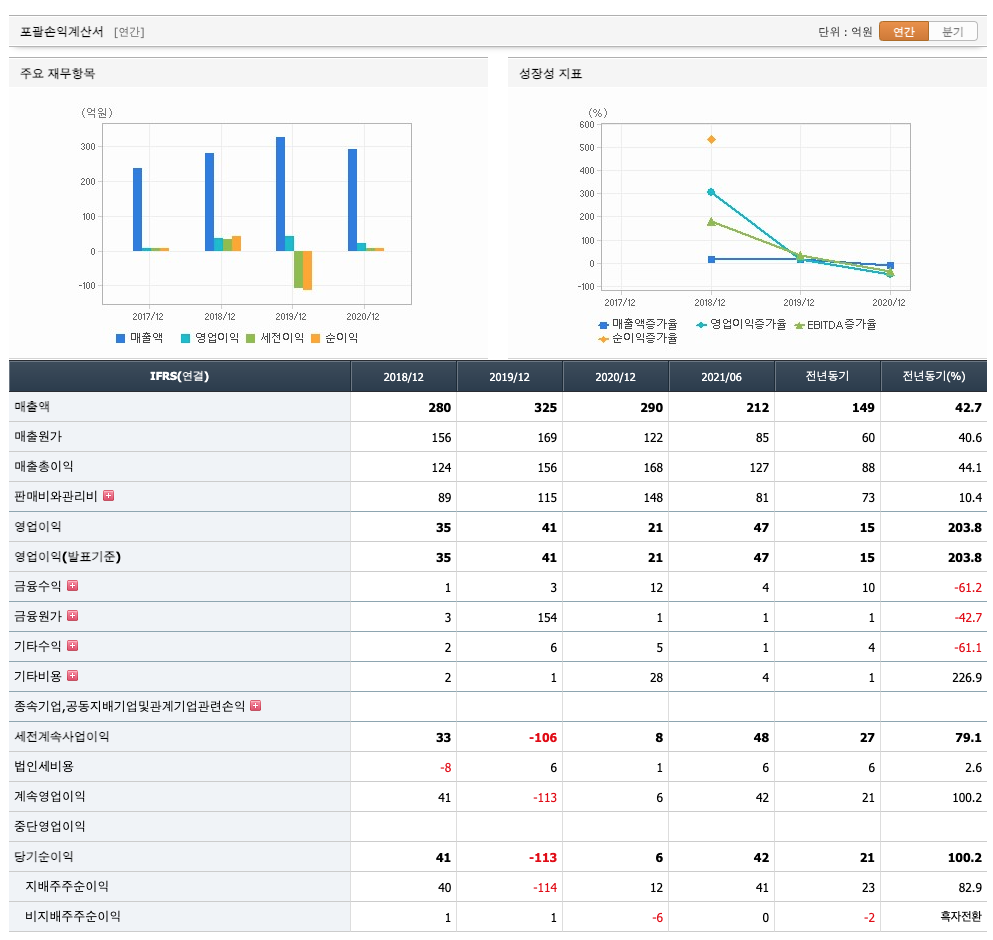Click the IFRS(연결) table header
This screenshot has height=940, width=993.
[x=179, y=376]
